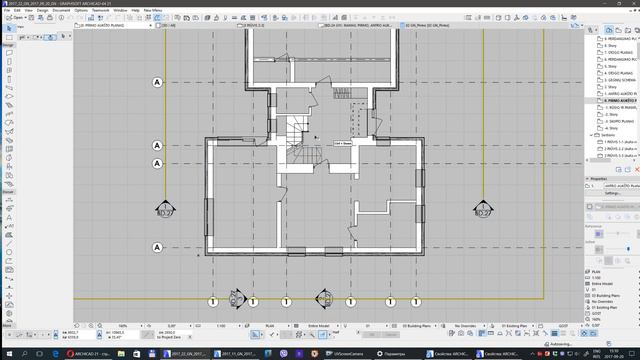
Task: Open Viber from the taskbar
Action: [x=284, y=353]
